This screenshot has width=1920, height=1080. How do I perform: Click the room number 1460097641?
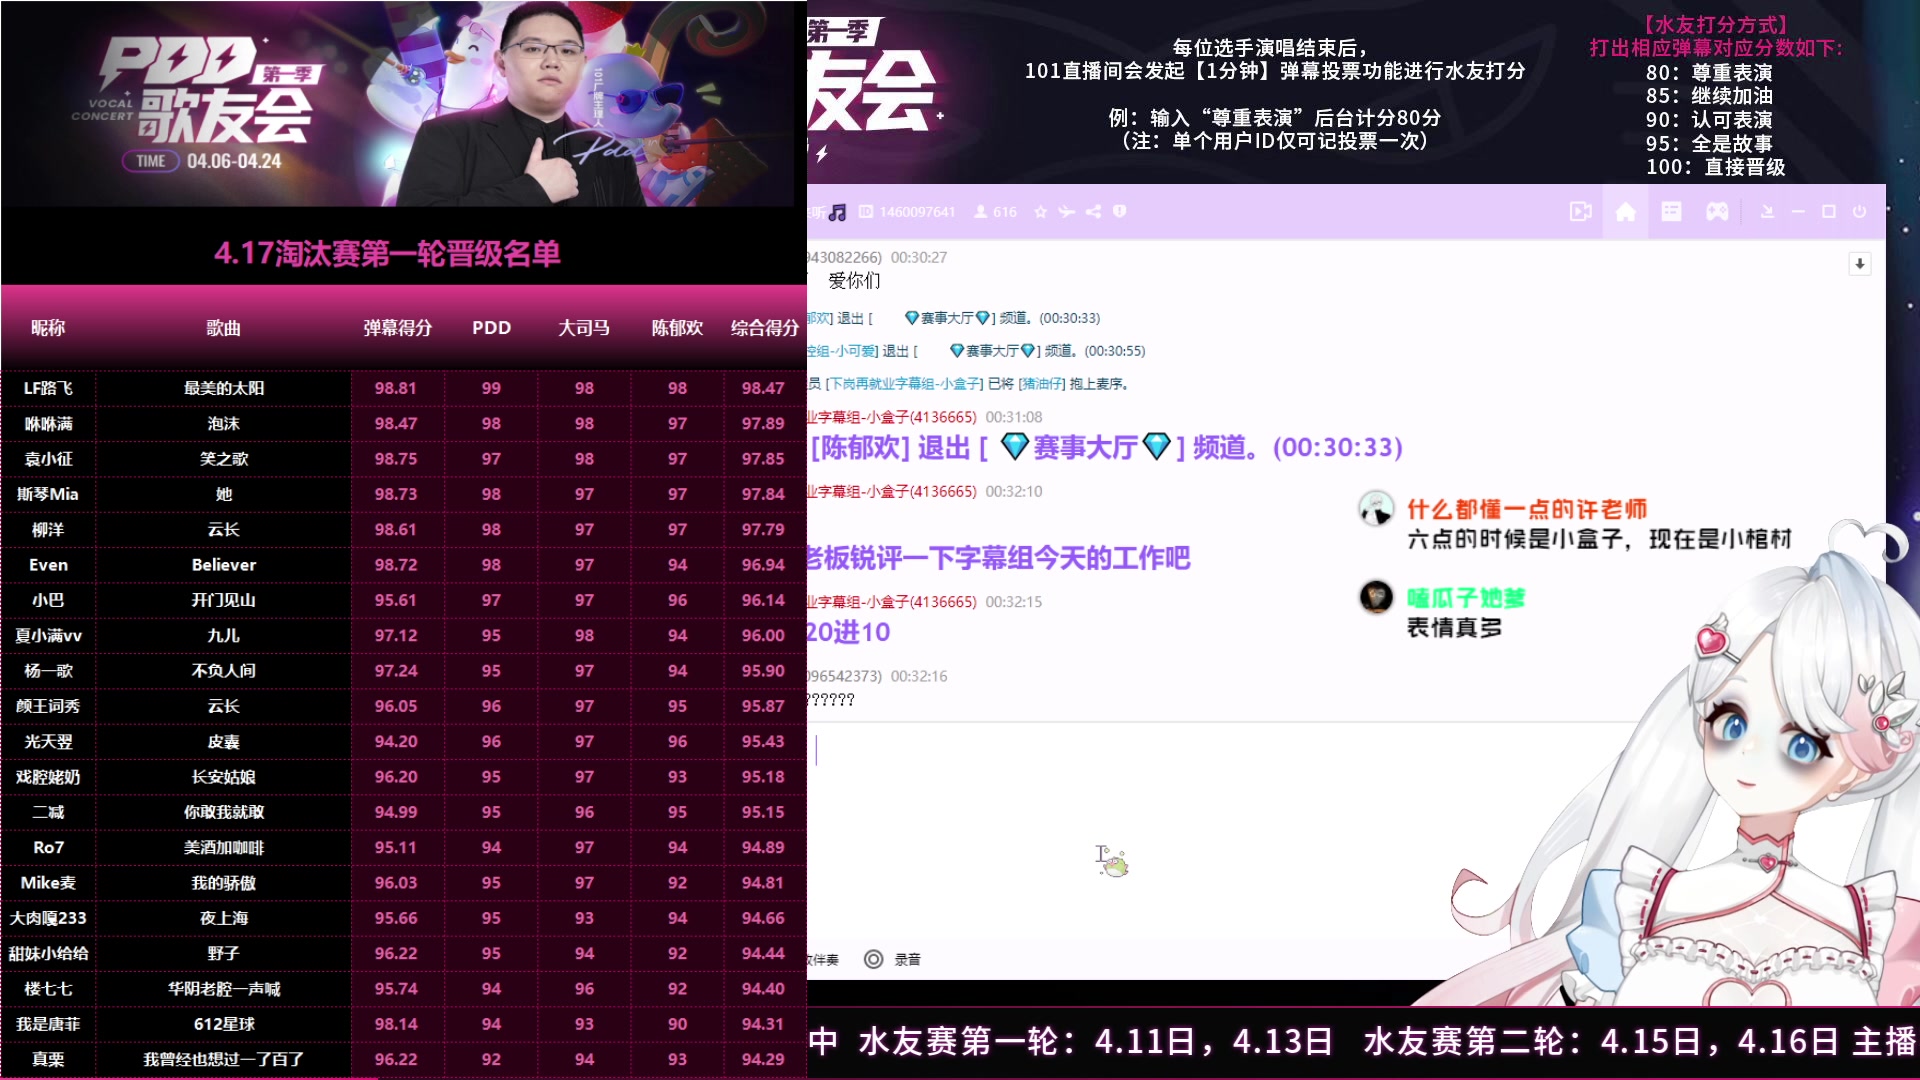pos(917,212)
